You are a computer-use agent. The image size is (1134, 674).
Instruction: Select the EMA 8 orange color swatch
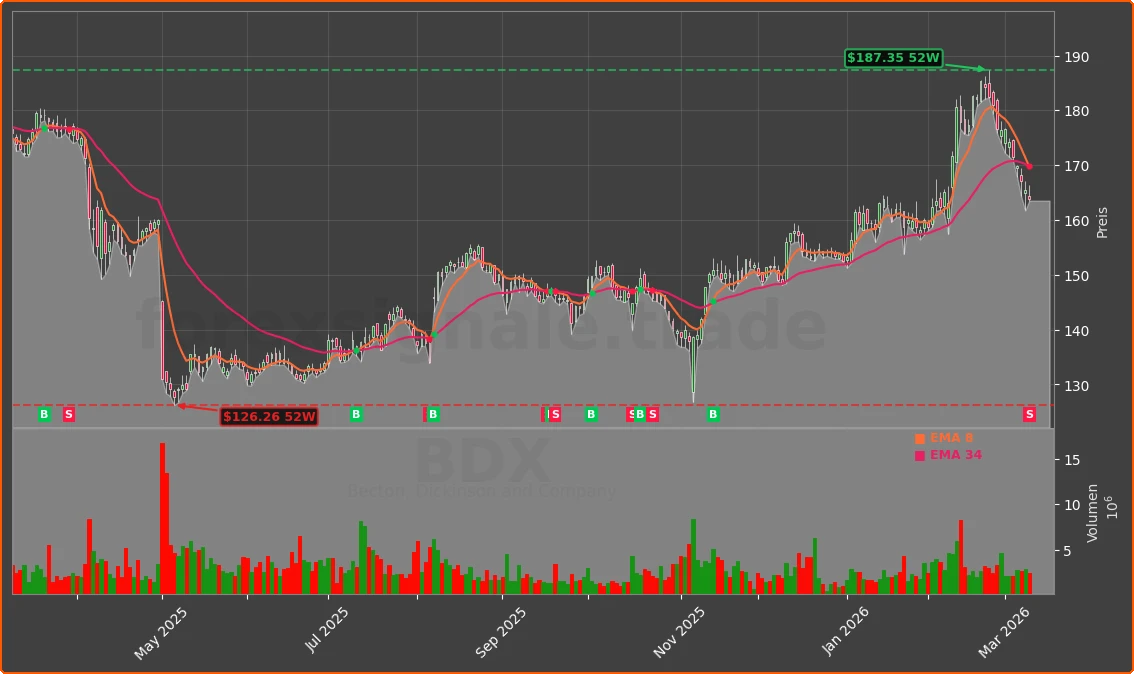click(x=919, y=437)
